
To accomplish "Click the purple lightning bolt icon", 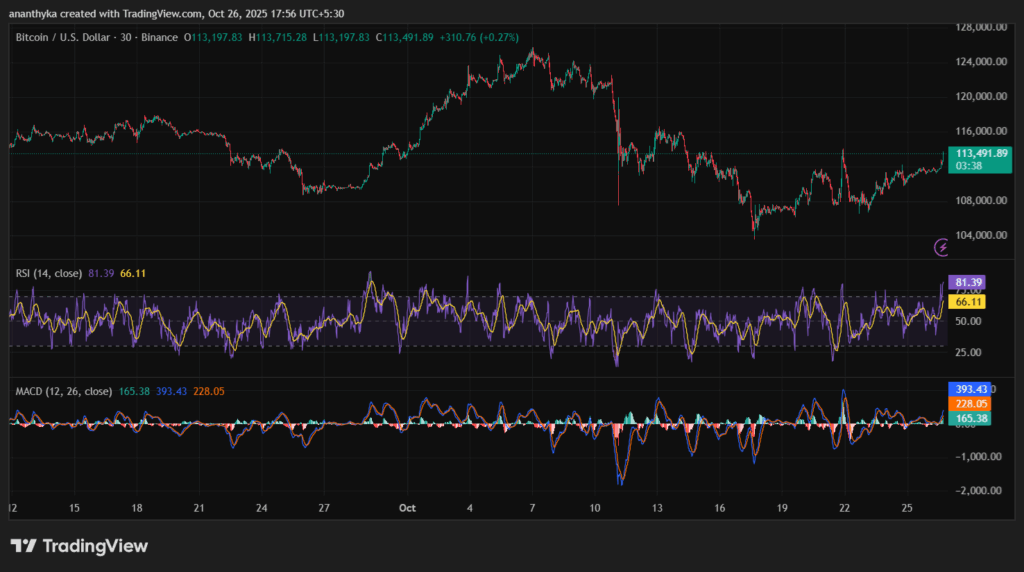I will [x=941, y=246].
